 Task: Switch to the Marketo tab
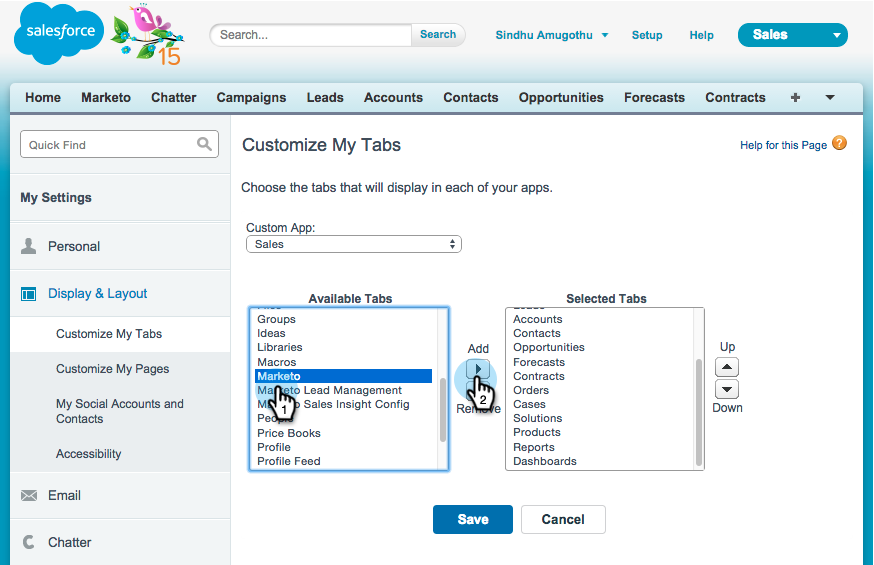click(x=106, y=98)
